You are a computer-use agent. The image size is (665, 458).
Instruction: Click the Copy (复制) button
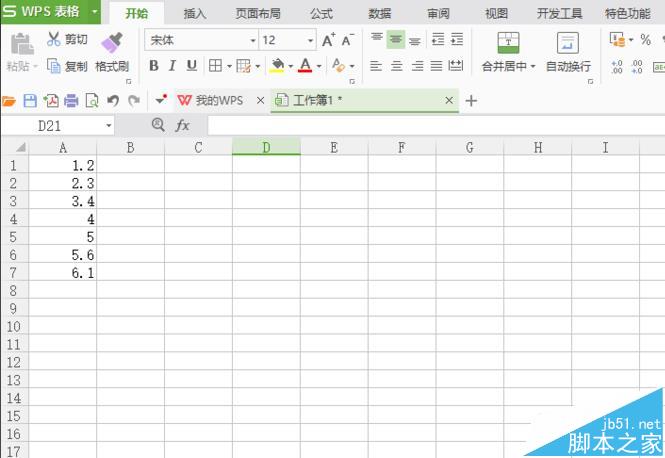click(x=67, y=66)
